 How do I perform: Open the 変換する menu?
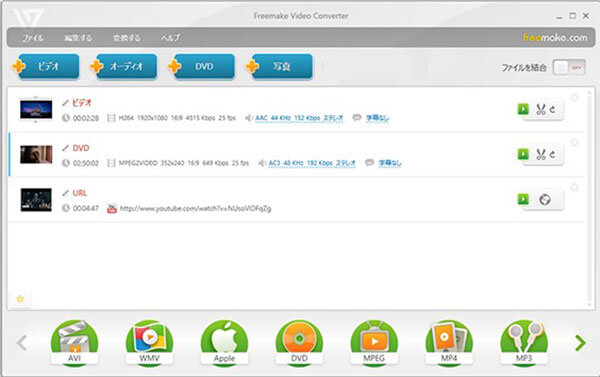click(127, 38)
